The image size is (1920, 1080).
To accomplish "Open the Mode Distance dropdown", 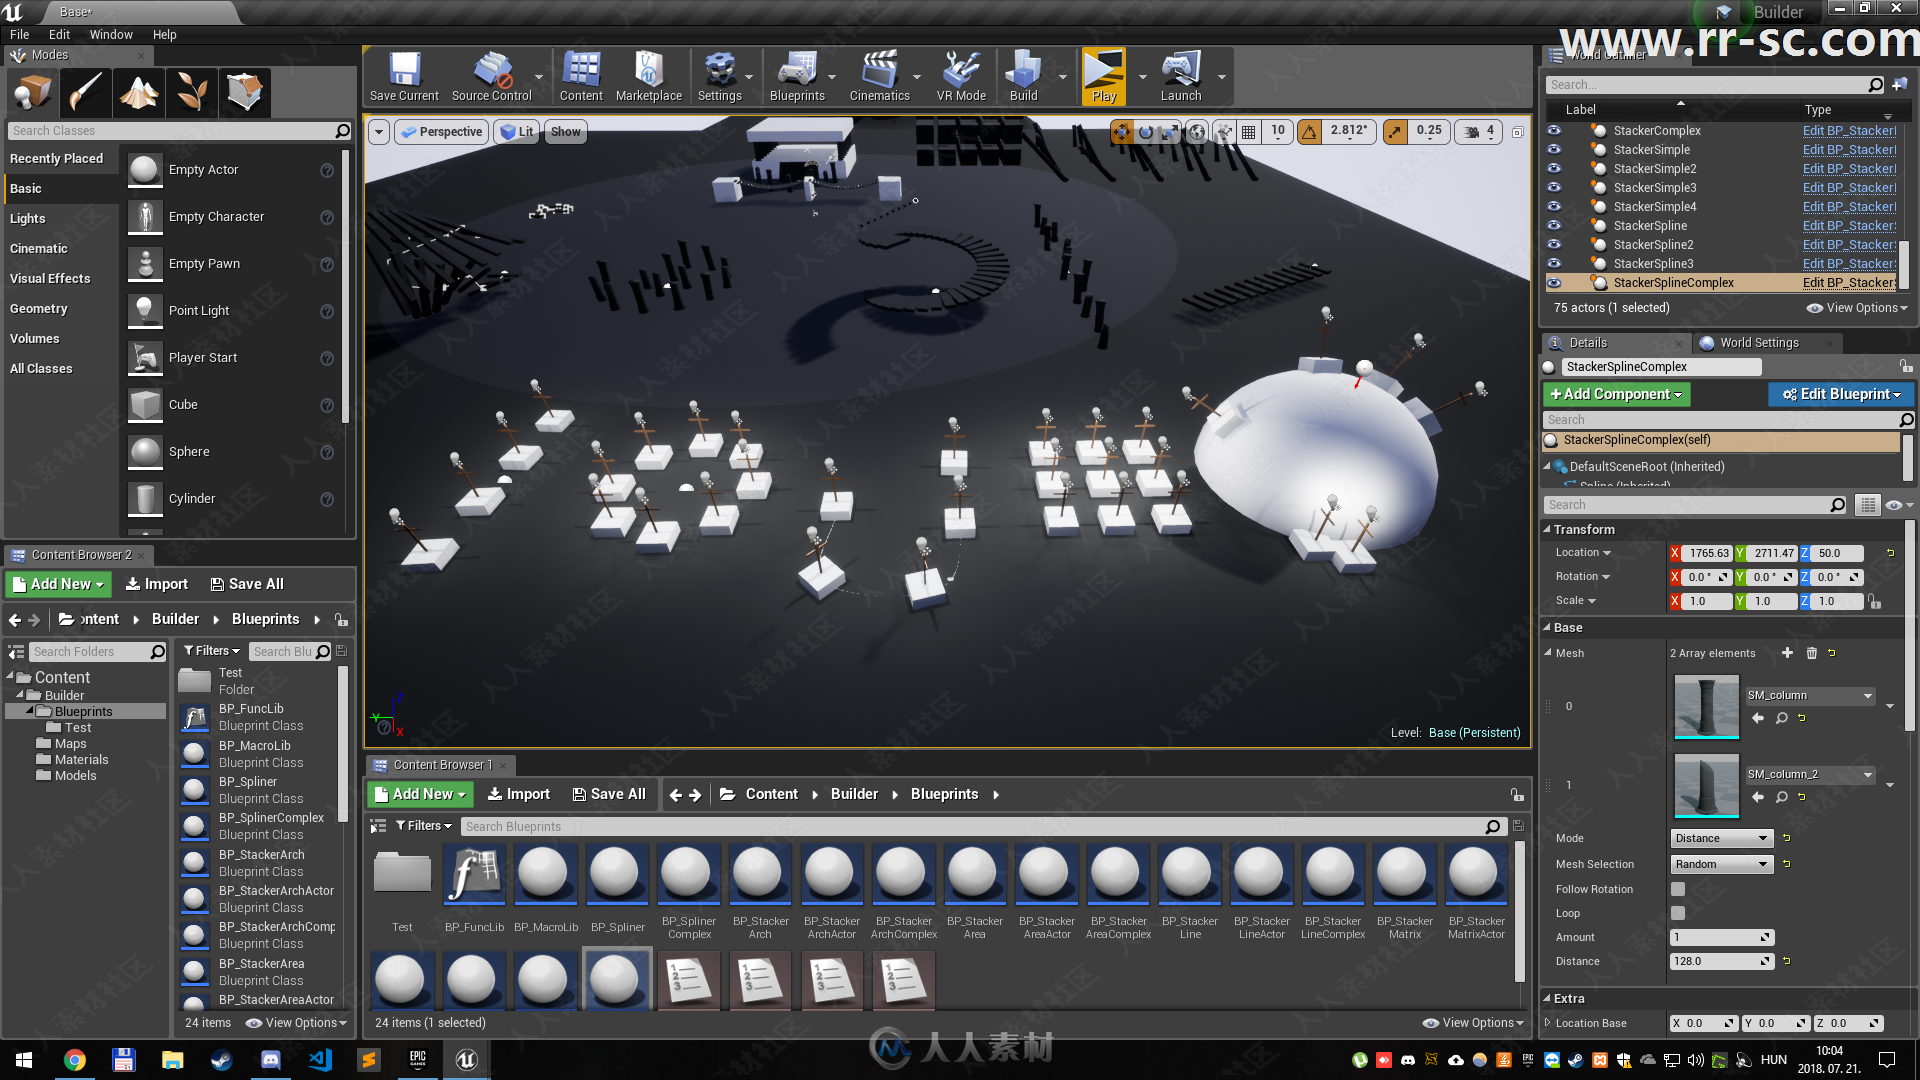I will pyautogui.click(x=1721, y=838).
